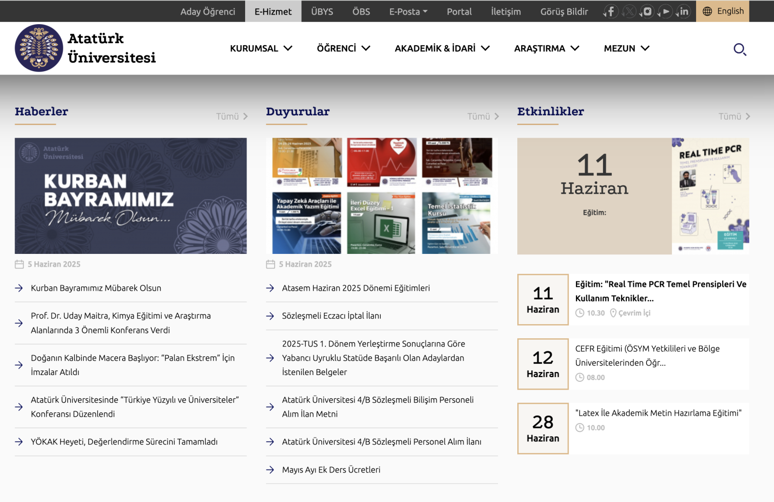Click the Etkinlikler section heading

550,112
